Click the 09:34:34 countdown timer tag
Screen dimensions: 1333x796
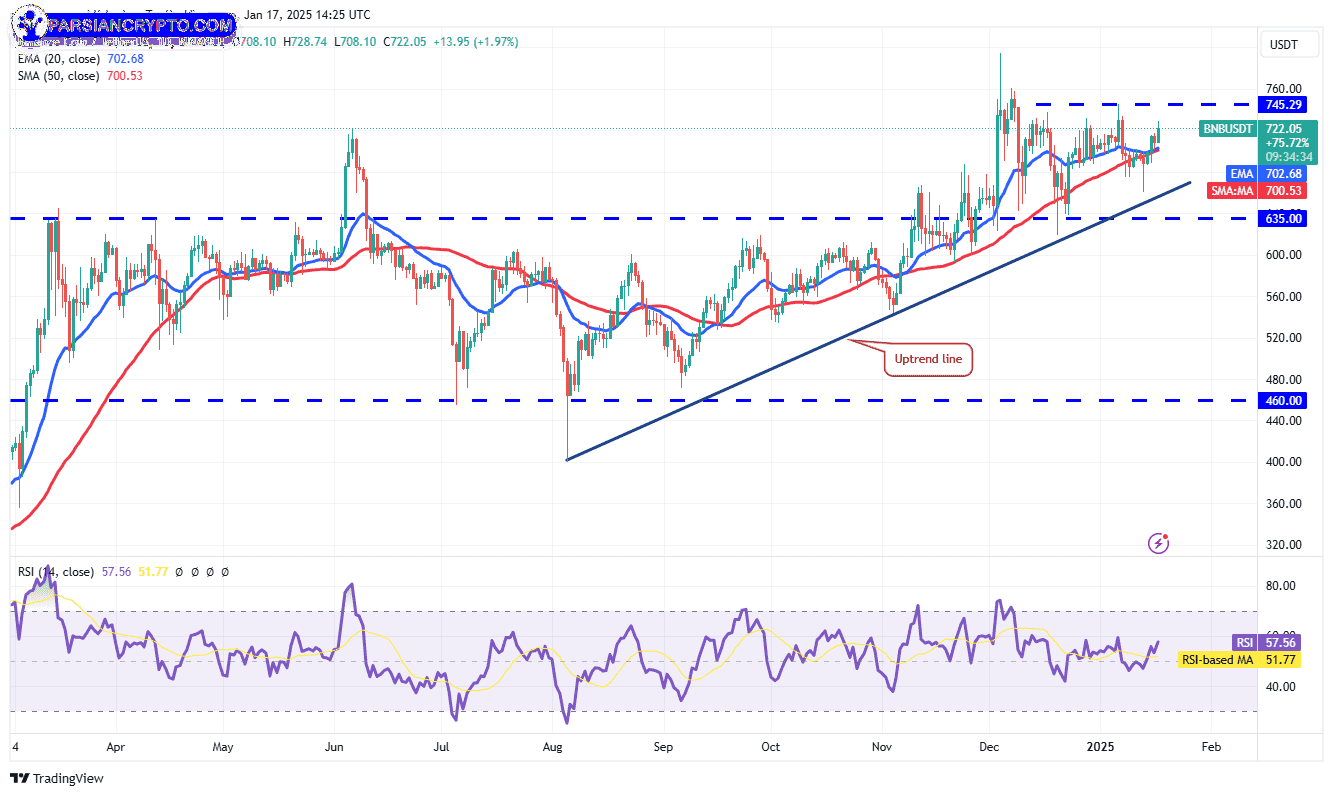pyautogui.click(x=1287, y=157)
